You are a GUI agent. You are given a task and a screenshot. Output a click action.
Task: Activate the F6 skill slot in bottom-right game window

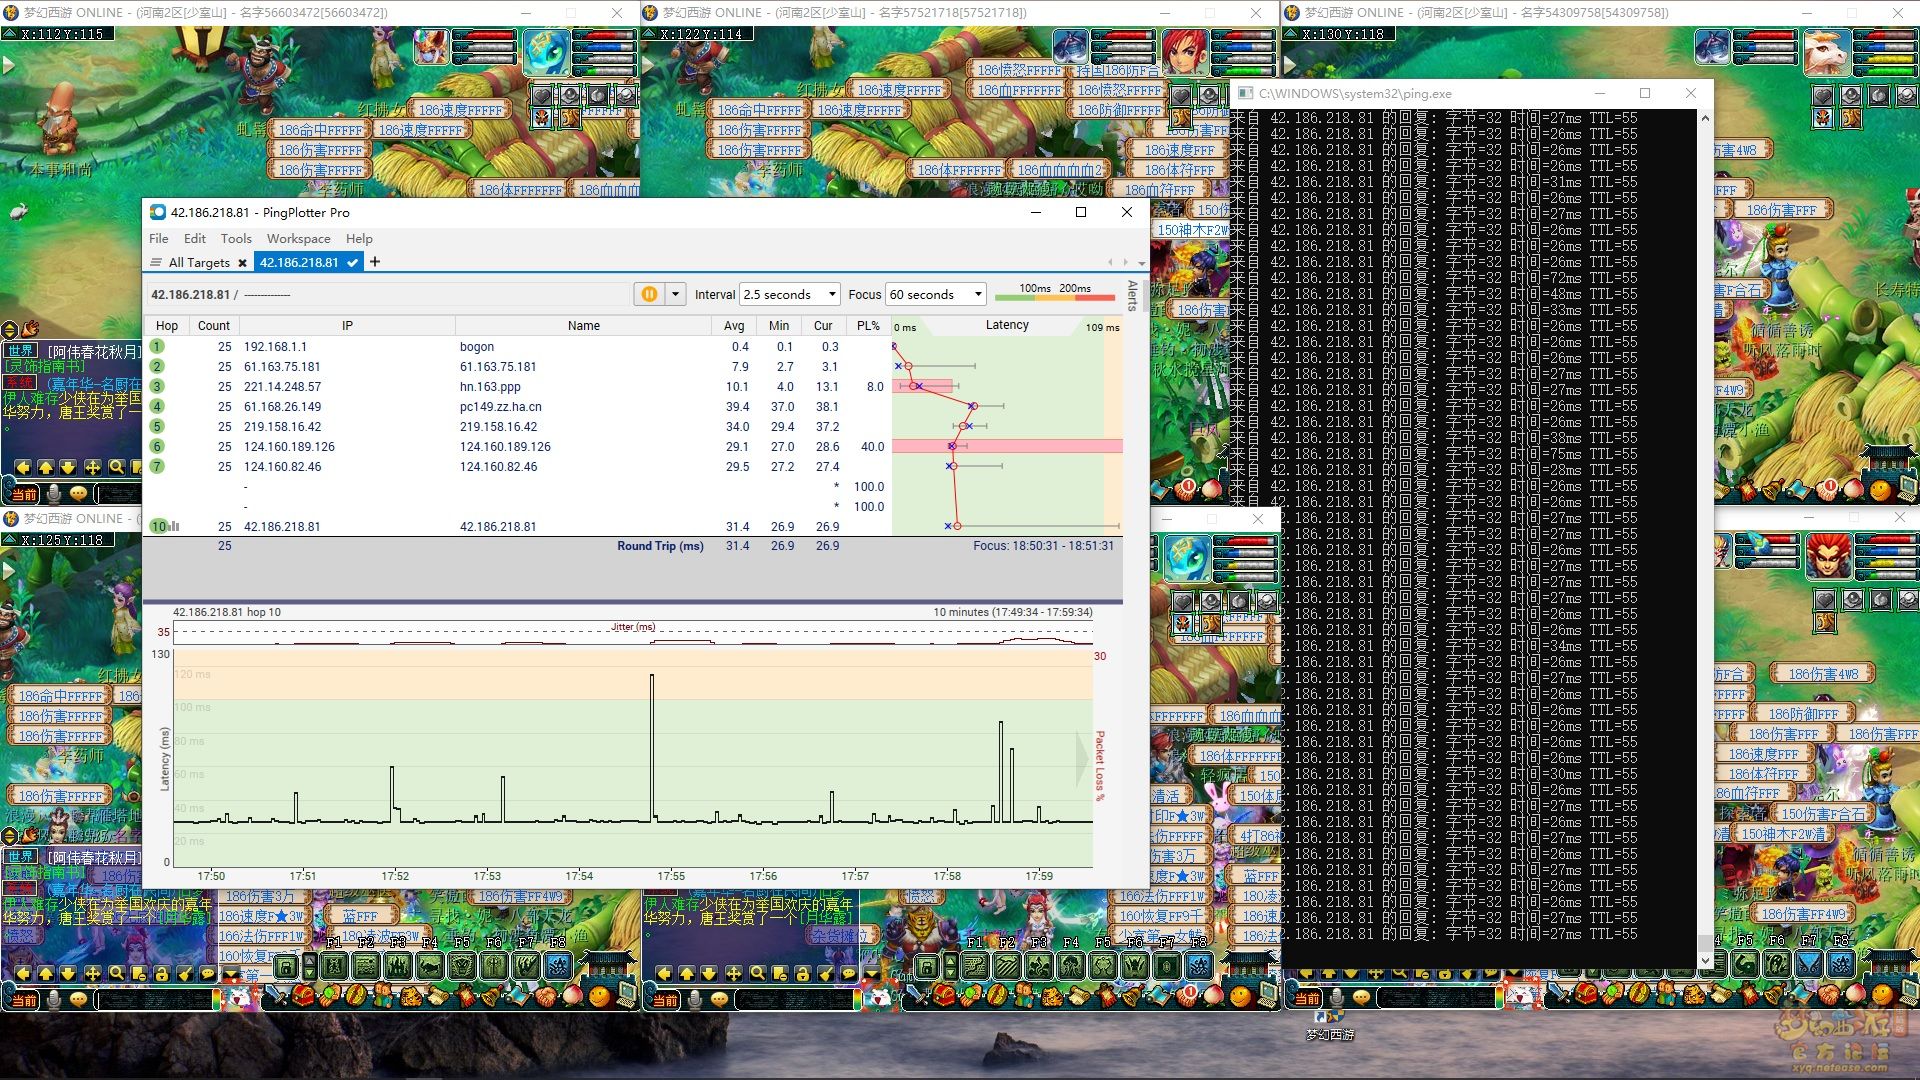(1777, 966)
